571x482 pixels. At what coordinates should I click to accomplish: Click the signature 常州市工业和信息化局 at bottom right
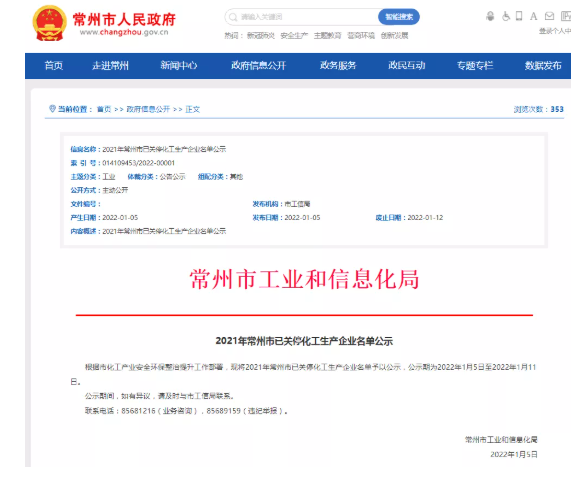(x=501, y=440)
